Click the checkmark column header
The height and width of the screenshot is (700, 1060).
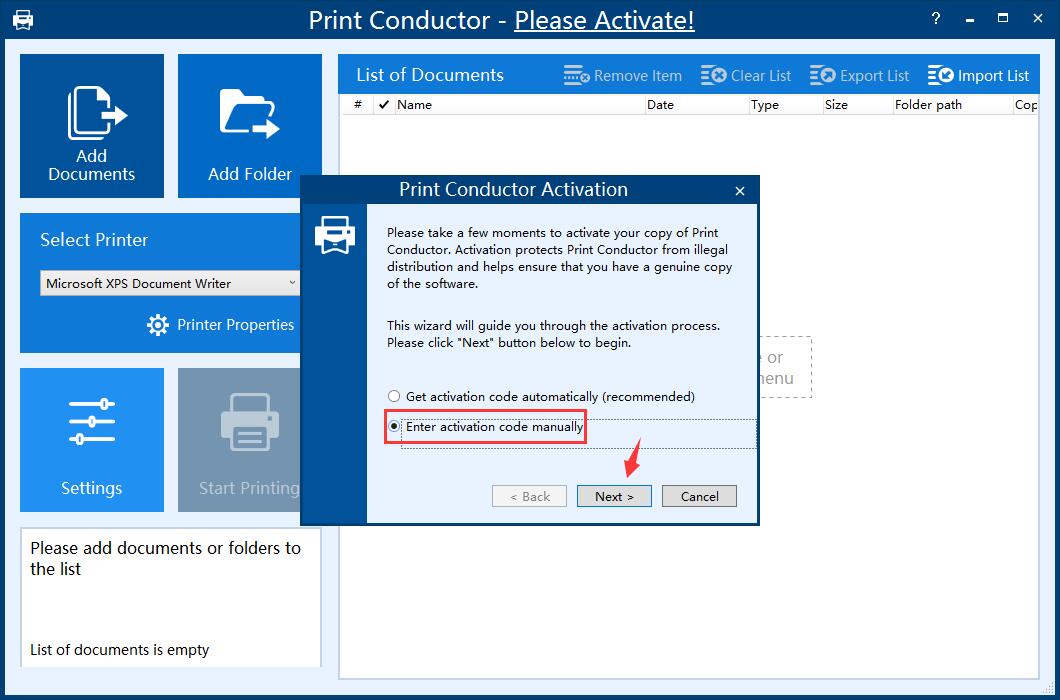(x=384, y=105)
